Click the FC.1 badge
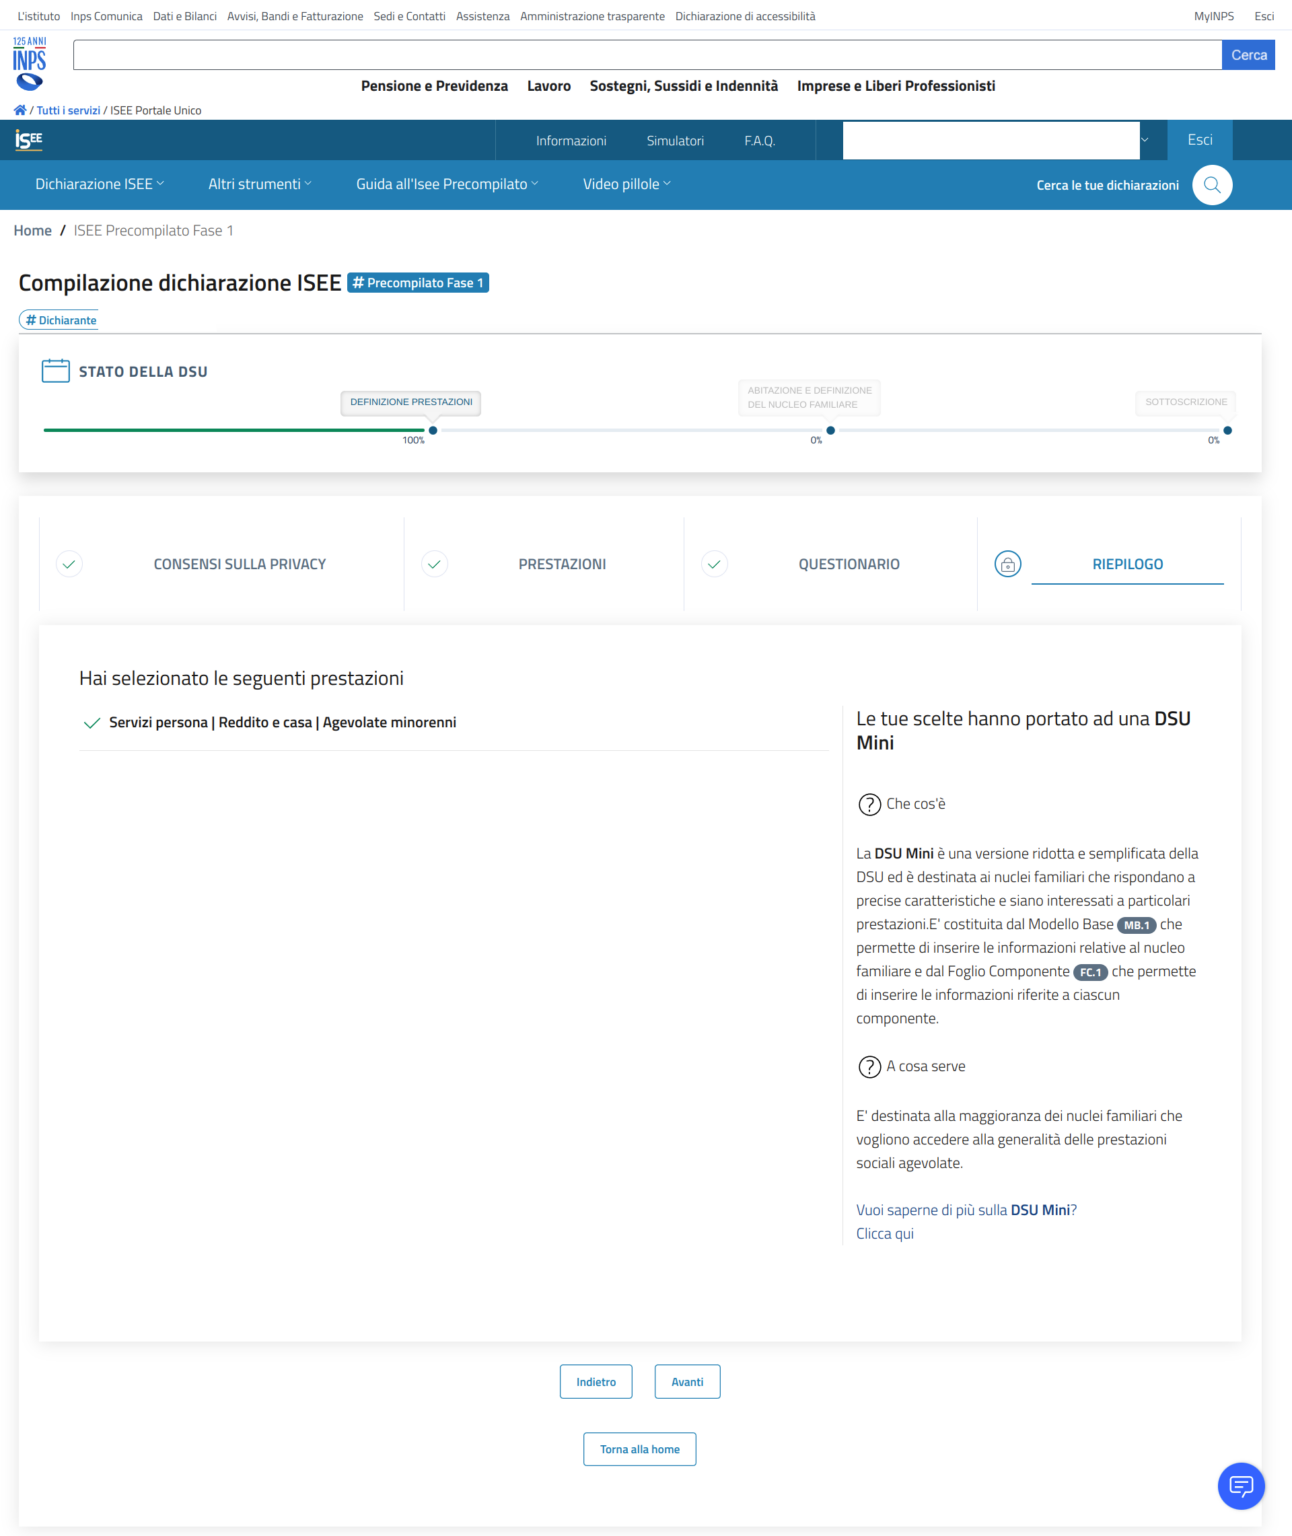 tap(1091, 972)
